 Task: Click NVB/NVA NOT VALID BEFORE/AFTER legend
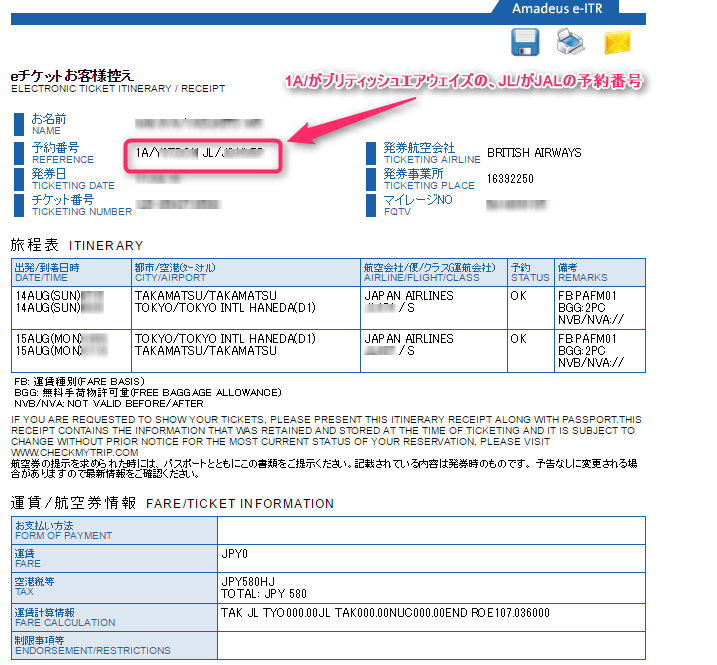click(109, 403)
